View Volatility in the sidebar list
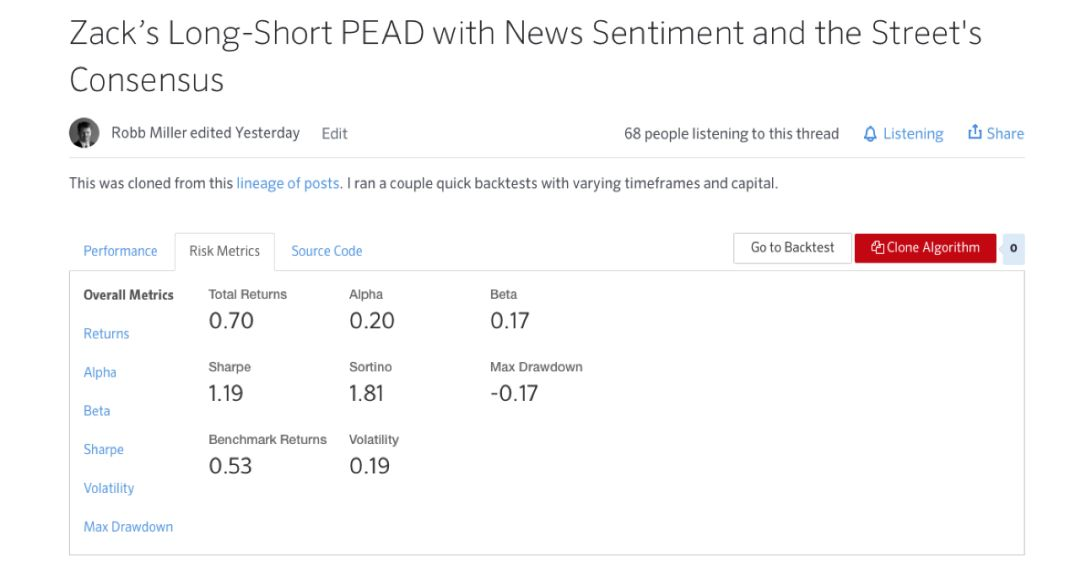The height and width of the screenshot is (568, 1080). [x=109, y=488]
